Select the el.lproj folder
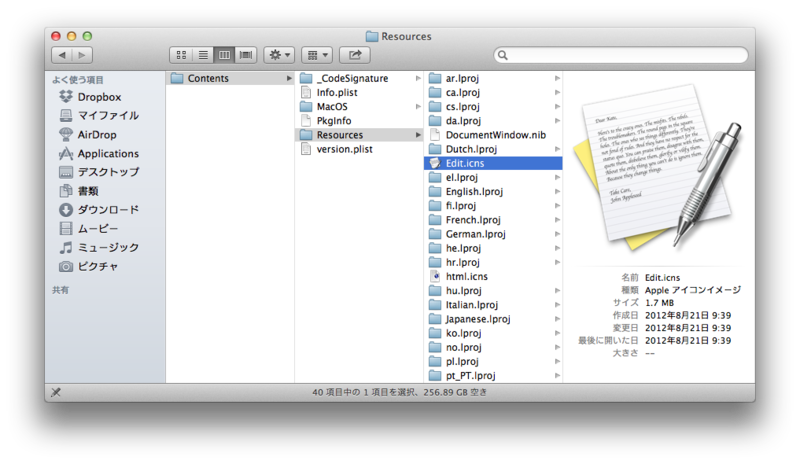 [x=493, y=177]
